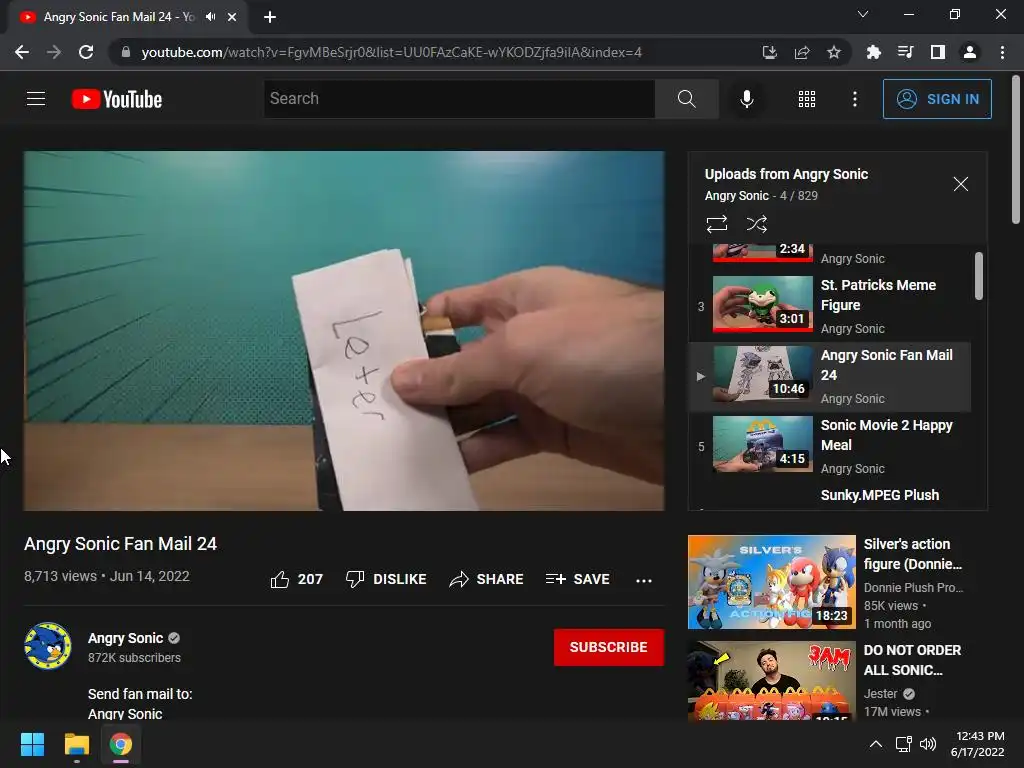Share this page from the address bar
Image resolution: width=1024 pixels, height=768 pixels.
802,52
